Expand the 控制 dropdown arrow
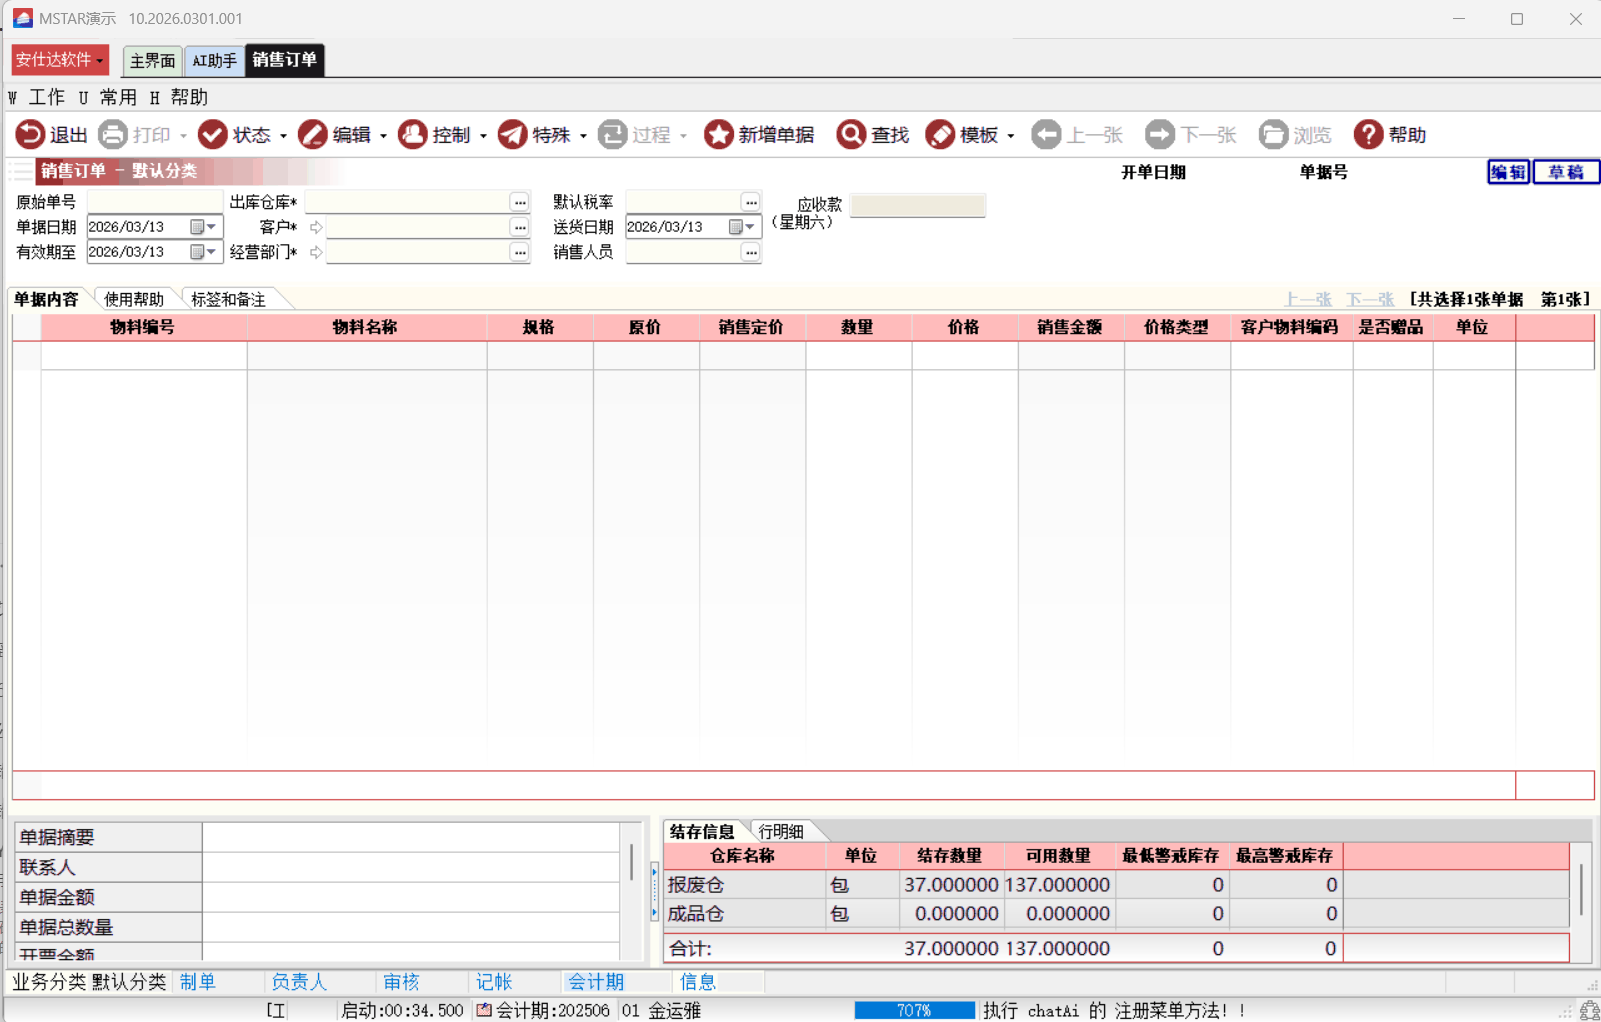 pos(483,136)
